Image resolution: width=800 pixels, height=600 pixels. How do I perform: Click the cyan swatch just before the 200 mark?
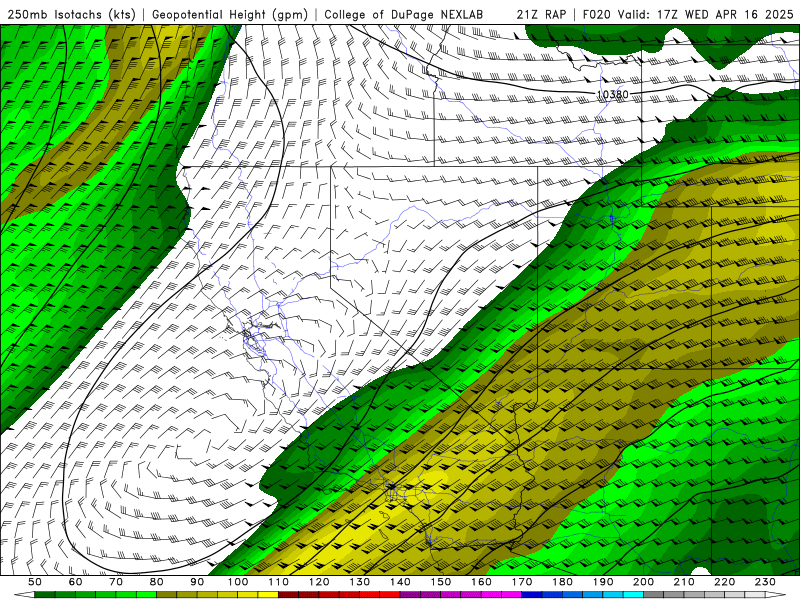pos(634,595)
